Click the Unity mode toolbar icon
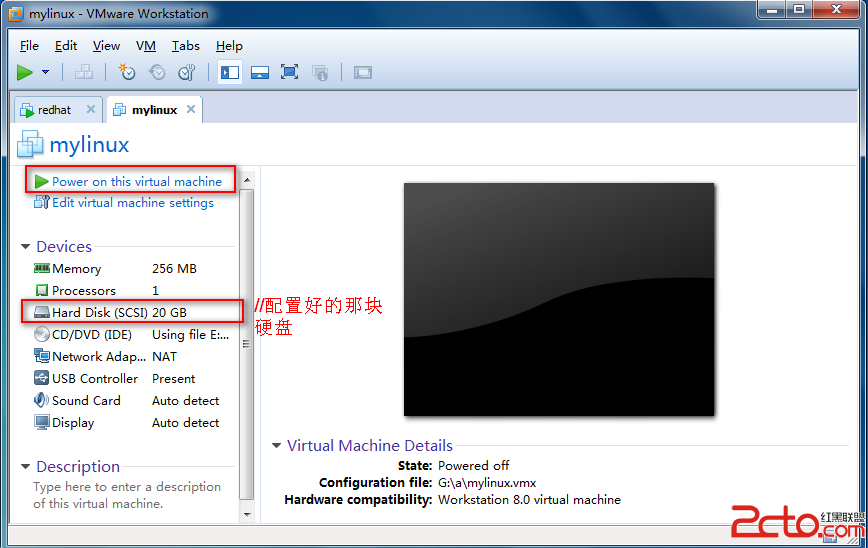 pos(319,73)
